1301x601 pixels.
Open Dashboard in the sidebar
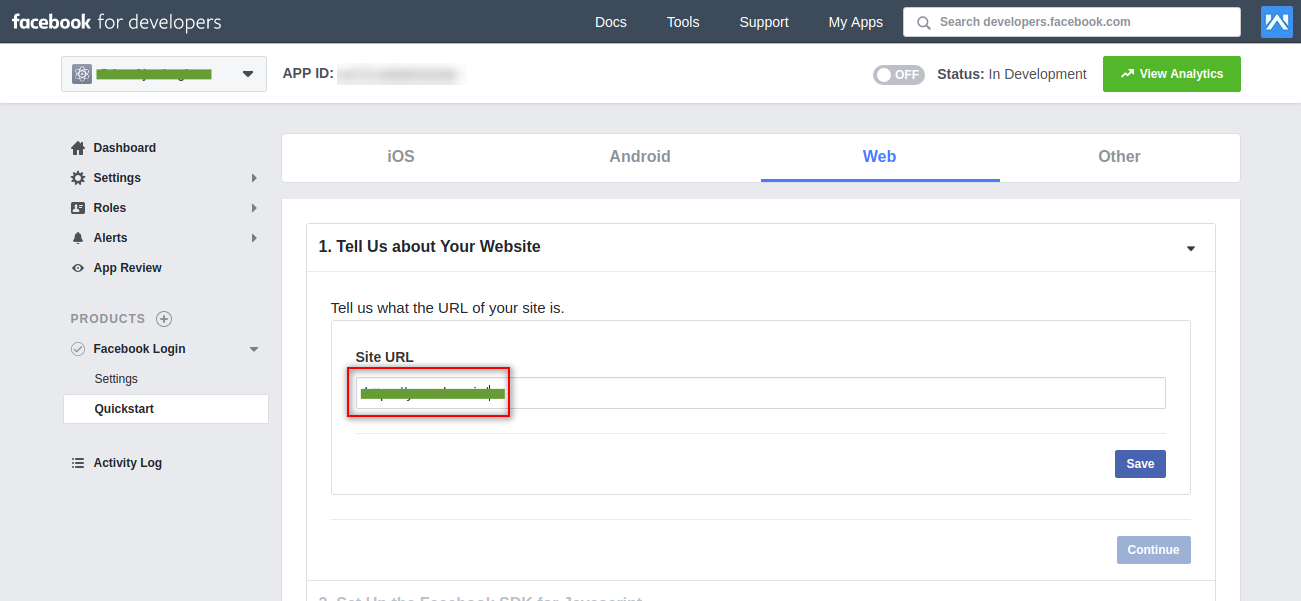coord(125,148)
